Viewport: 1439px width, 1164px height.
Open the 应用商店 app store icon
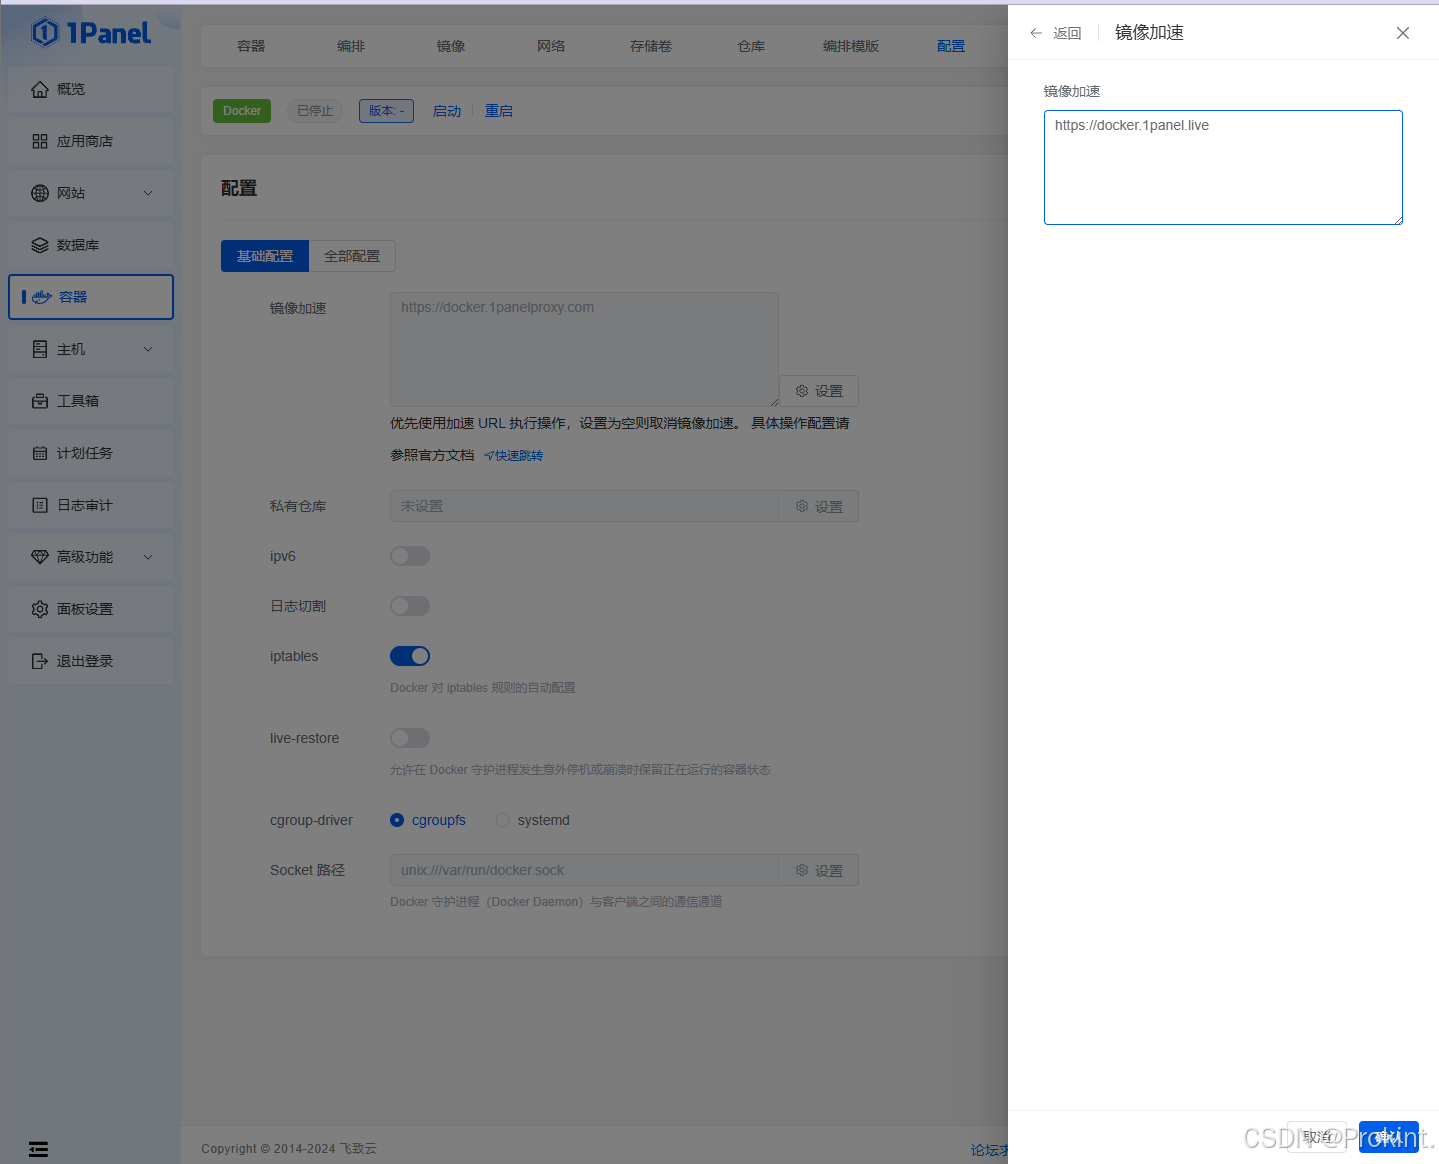pyautogui.click(x=40, y=141)
